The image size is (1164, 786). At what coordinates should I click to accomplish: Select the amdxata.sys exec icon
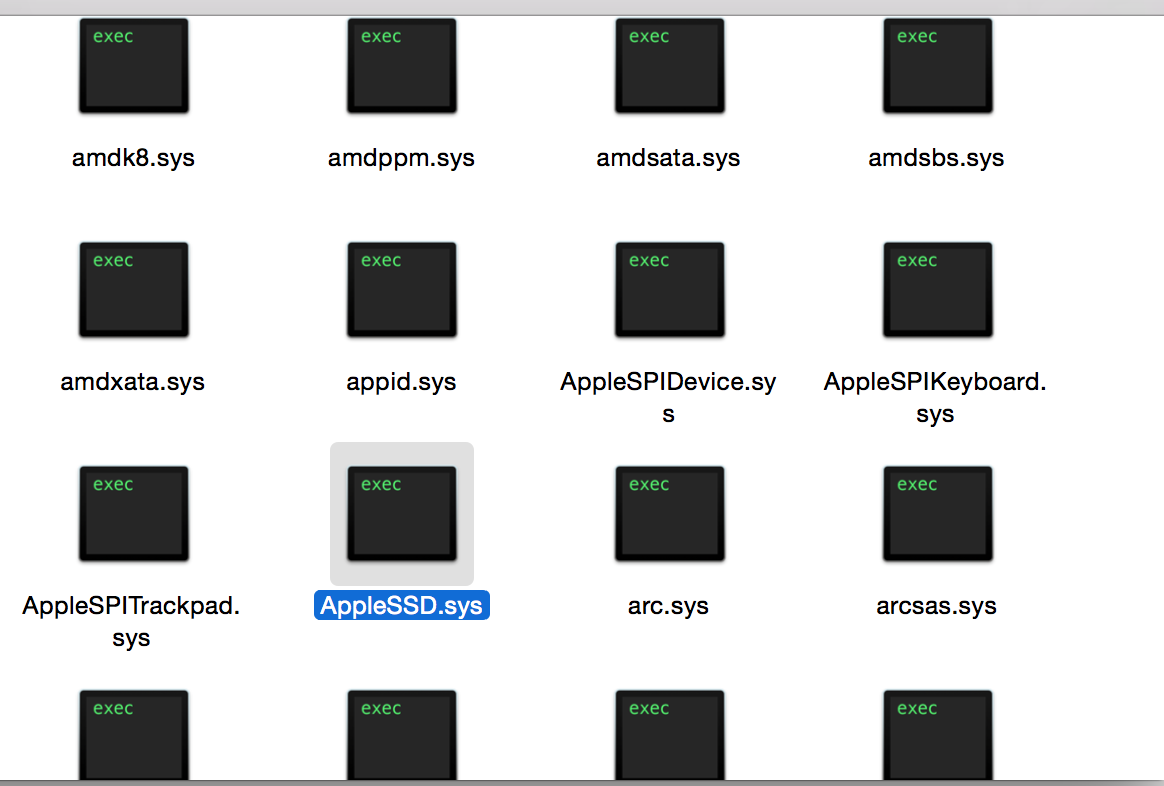[x=134, y=289]
